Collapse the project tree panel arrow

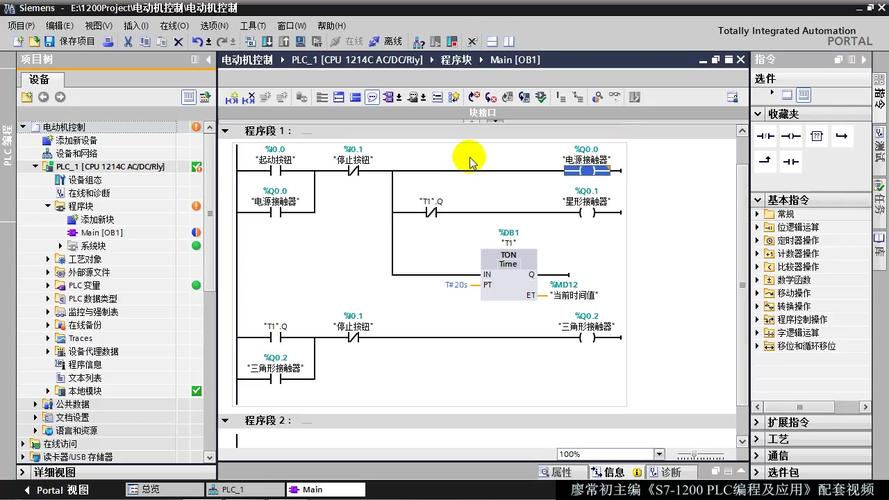(x=209, y=60)
